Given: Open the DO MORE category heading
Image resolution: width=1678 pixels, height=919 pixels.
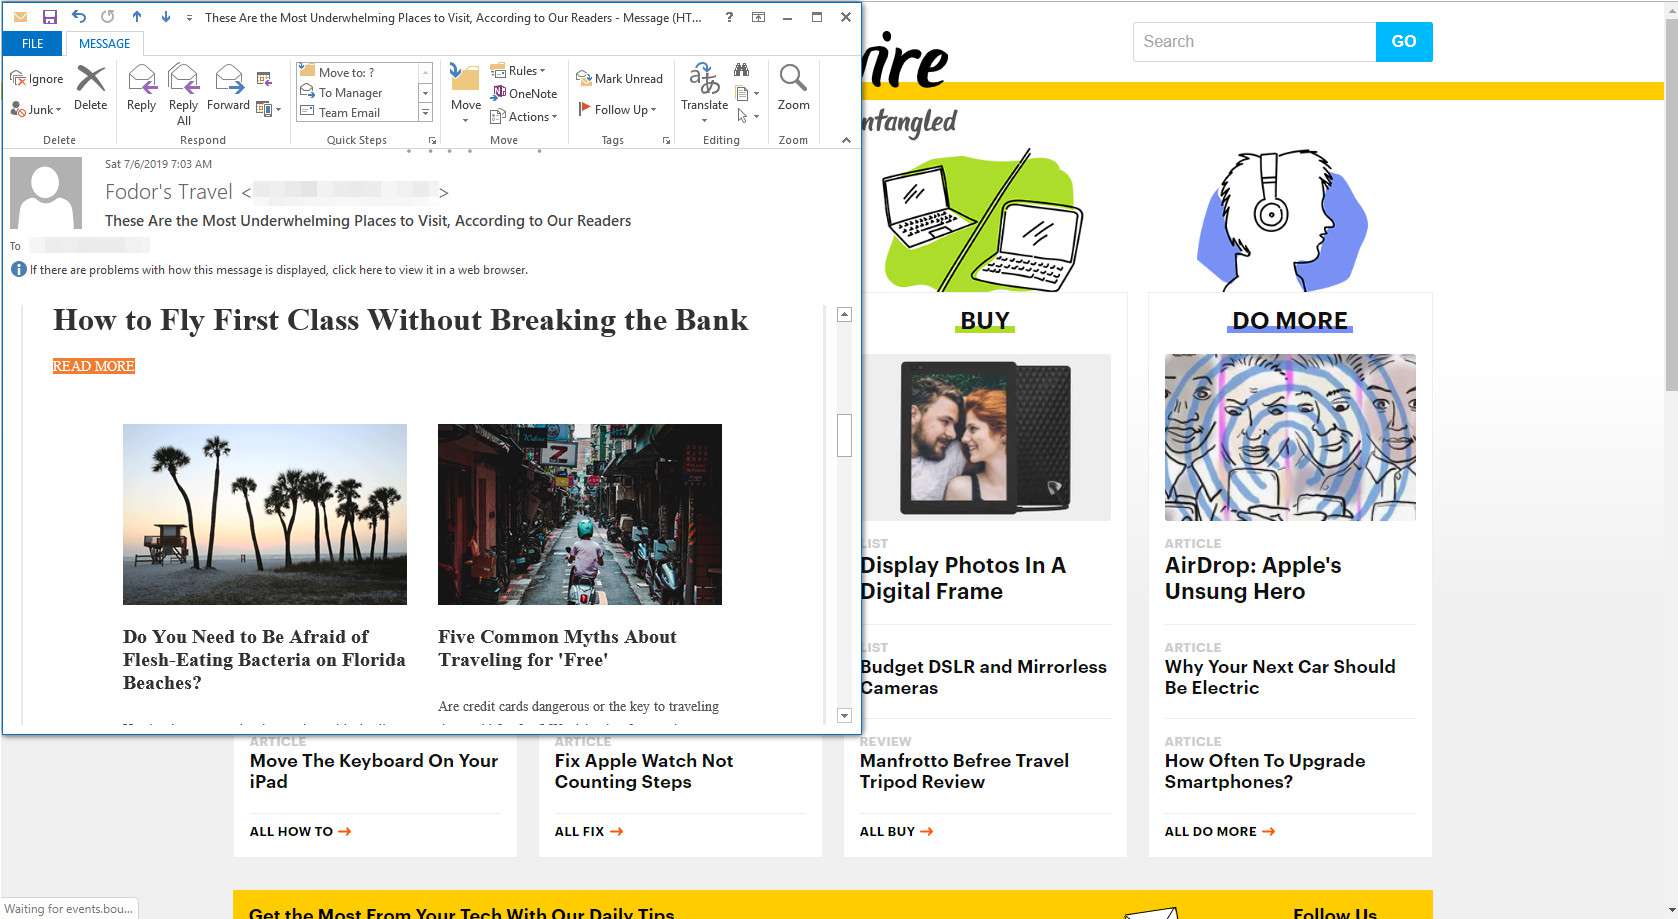Looking at the screenshot, I should pyautogui.click(x=1290, y=320).
